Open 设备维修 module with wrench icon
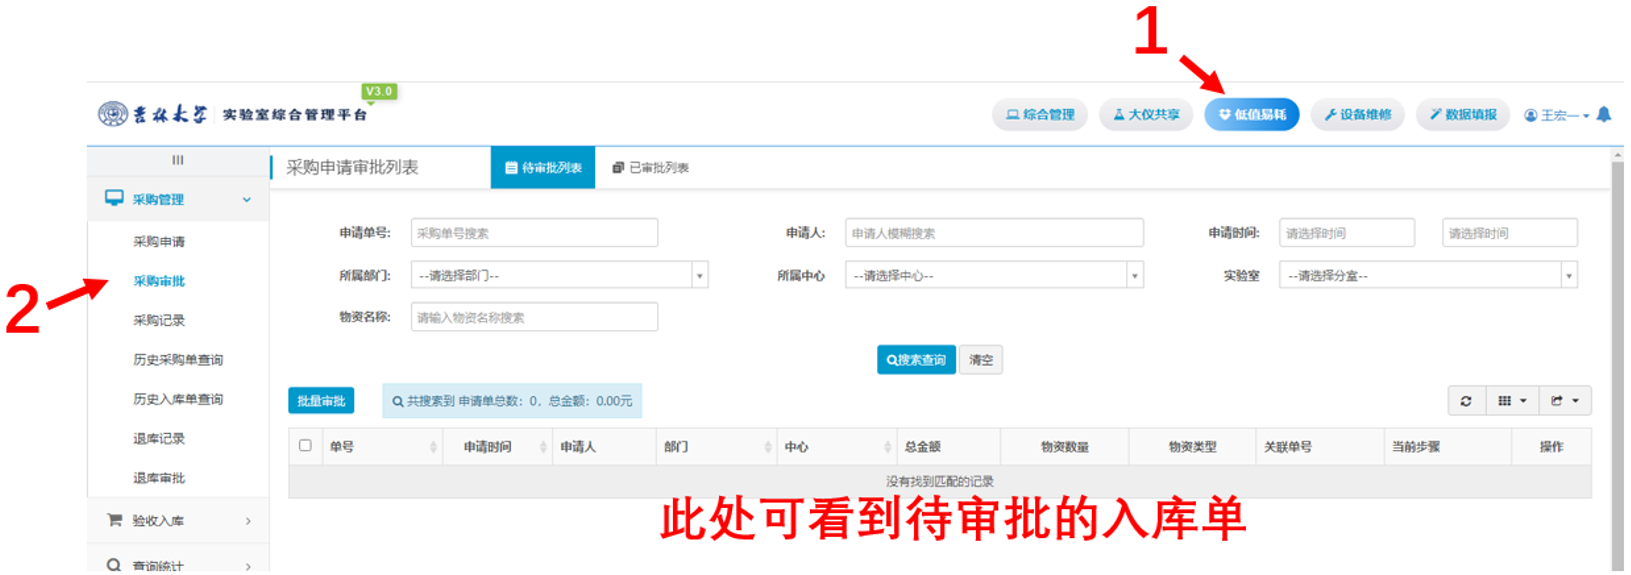Image resolution: width=1631 pixels, height=575 pixels. coord(1357,115)
